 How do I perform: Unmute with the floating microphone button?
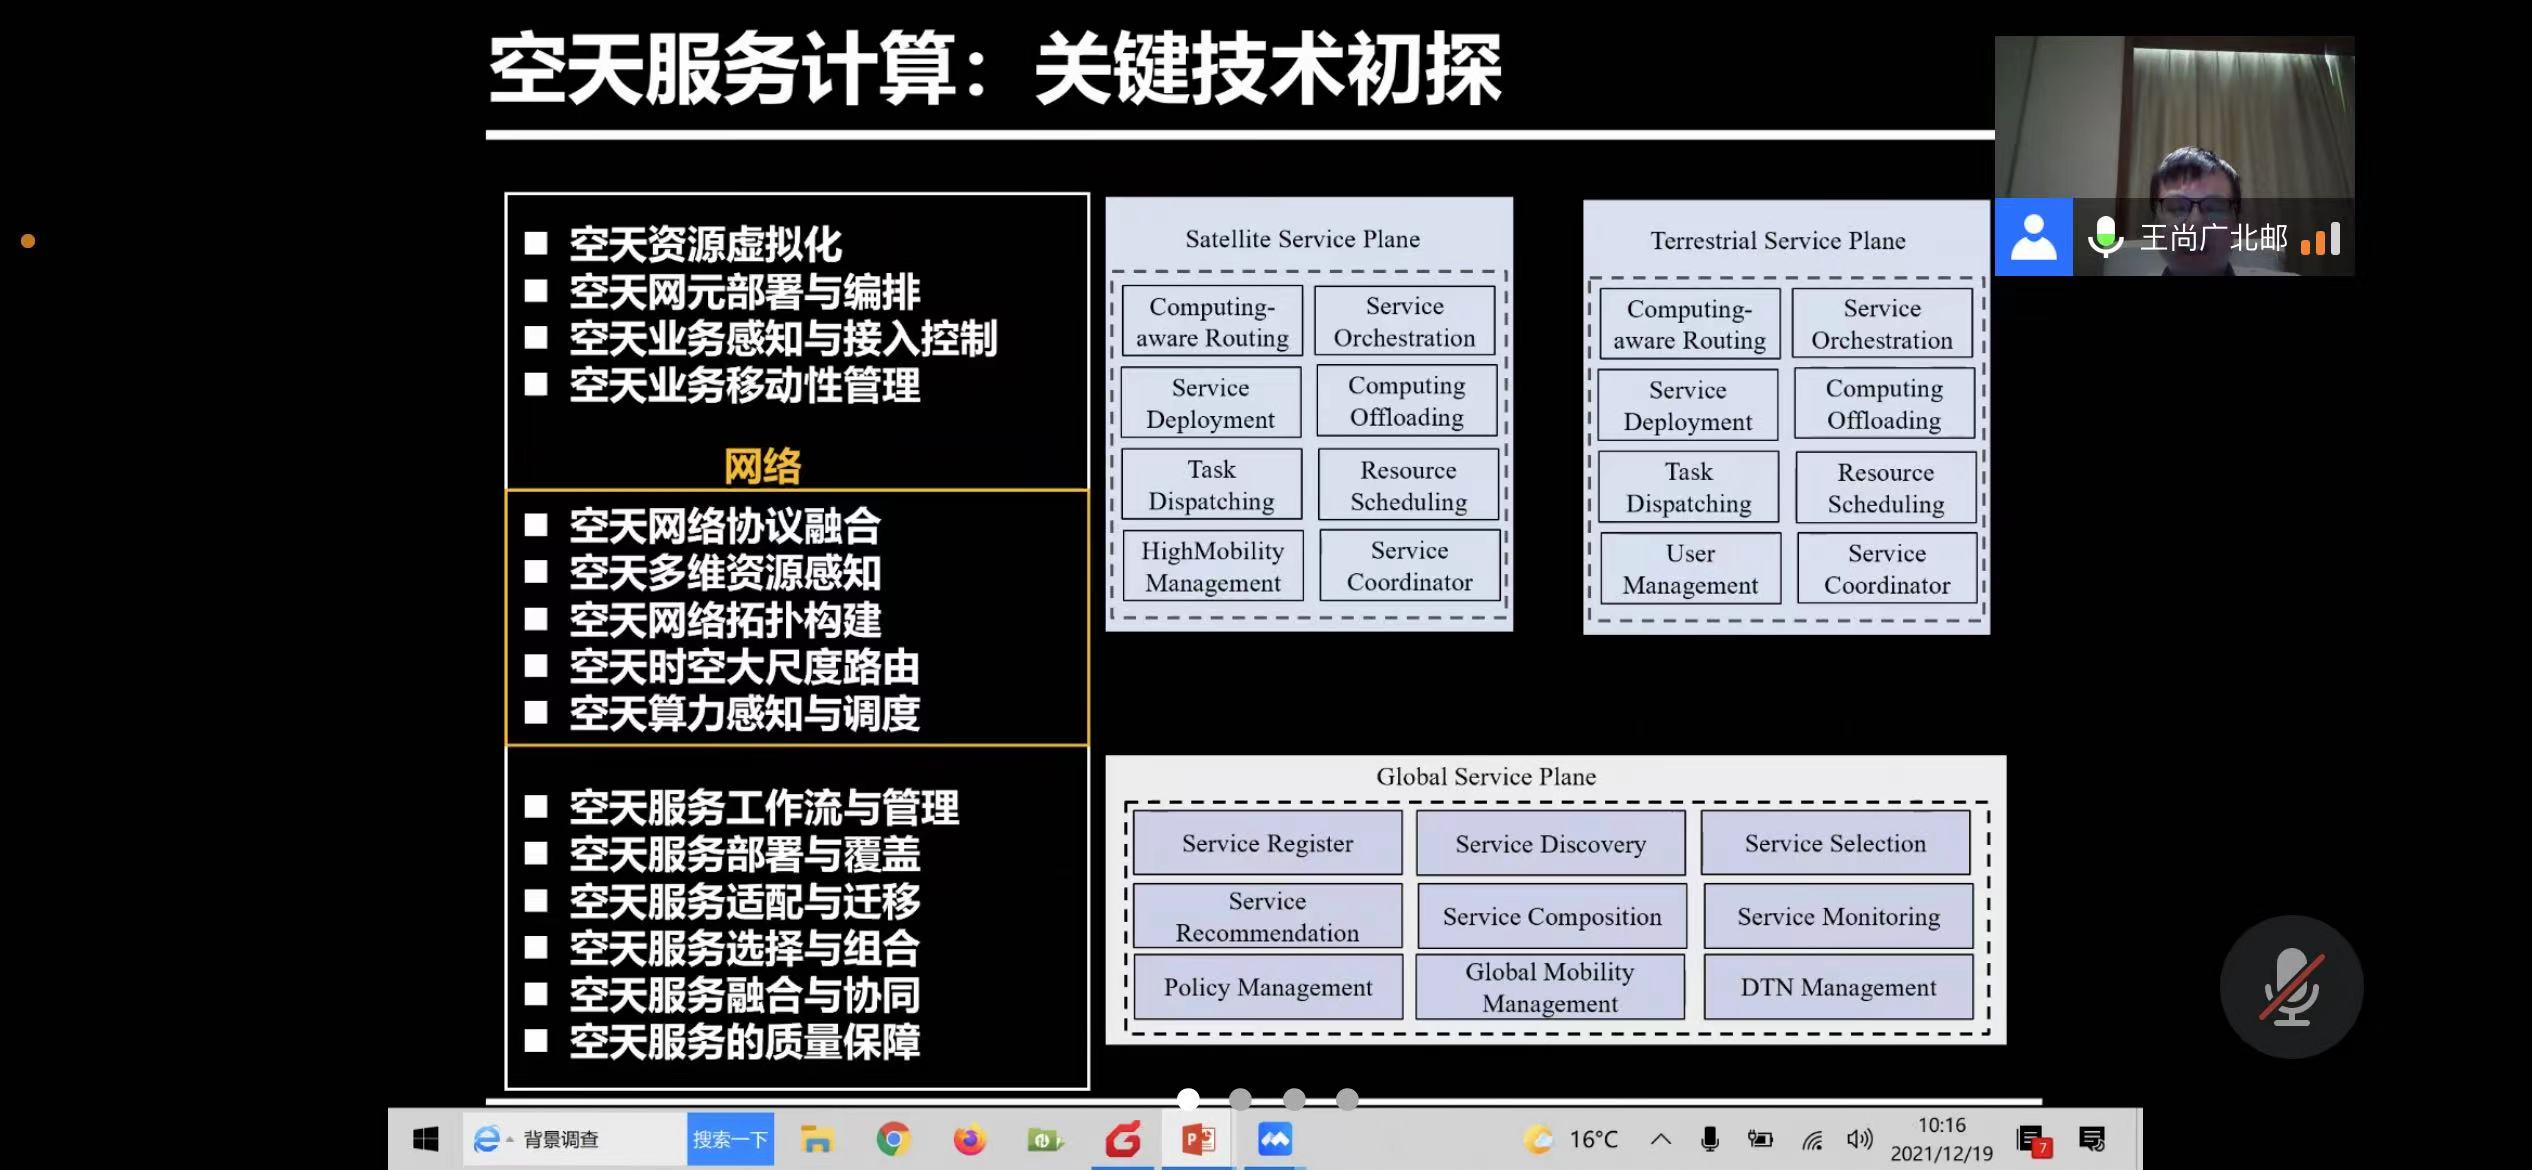click(x=2291, y=987)
